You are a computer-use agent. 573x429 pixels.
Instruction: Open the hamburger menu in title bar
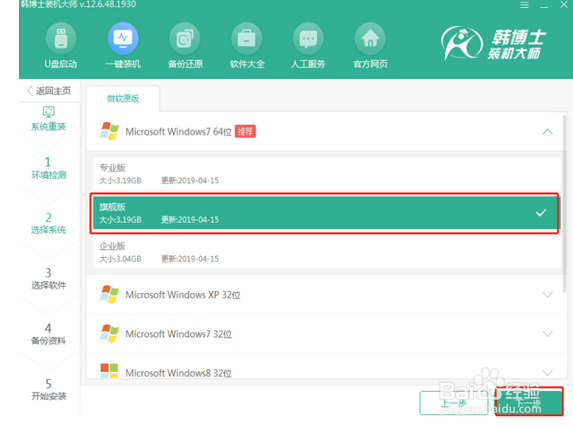click(524, 5)
